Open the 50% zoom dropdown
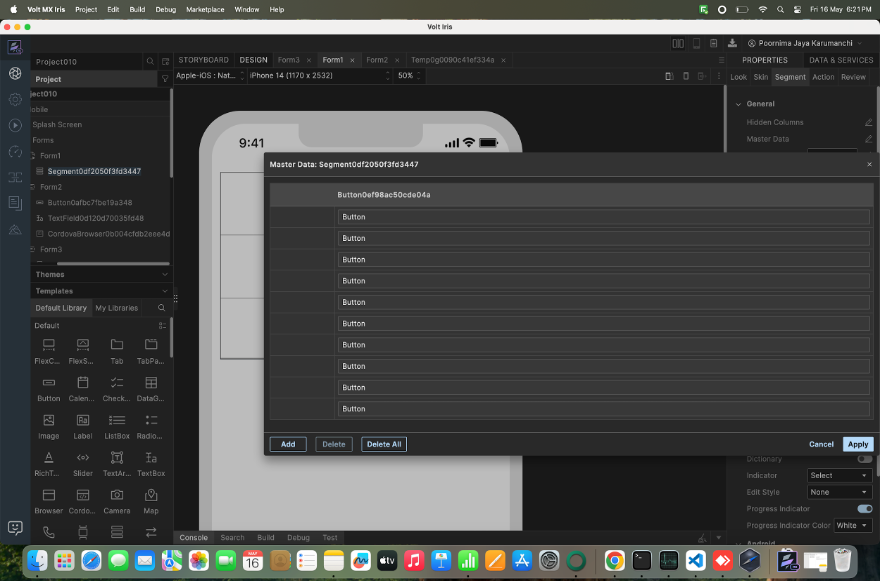 409,75
